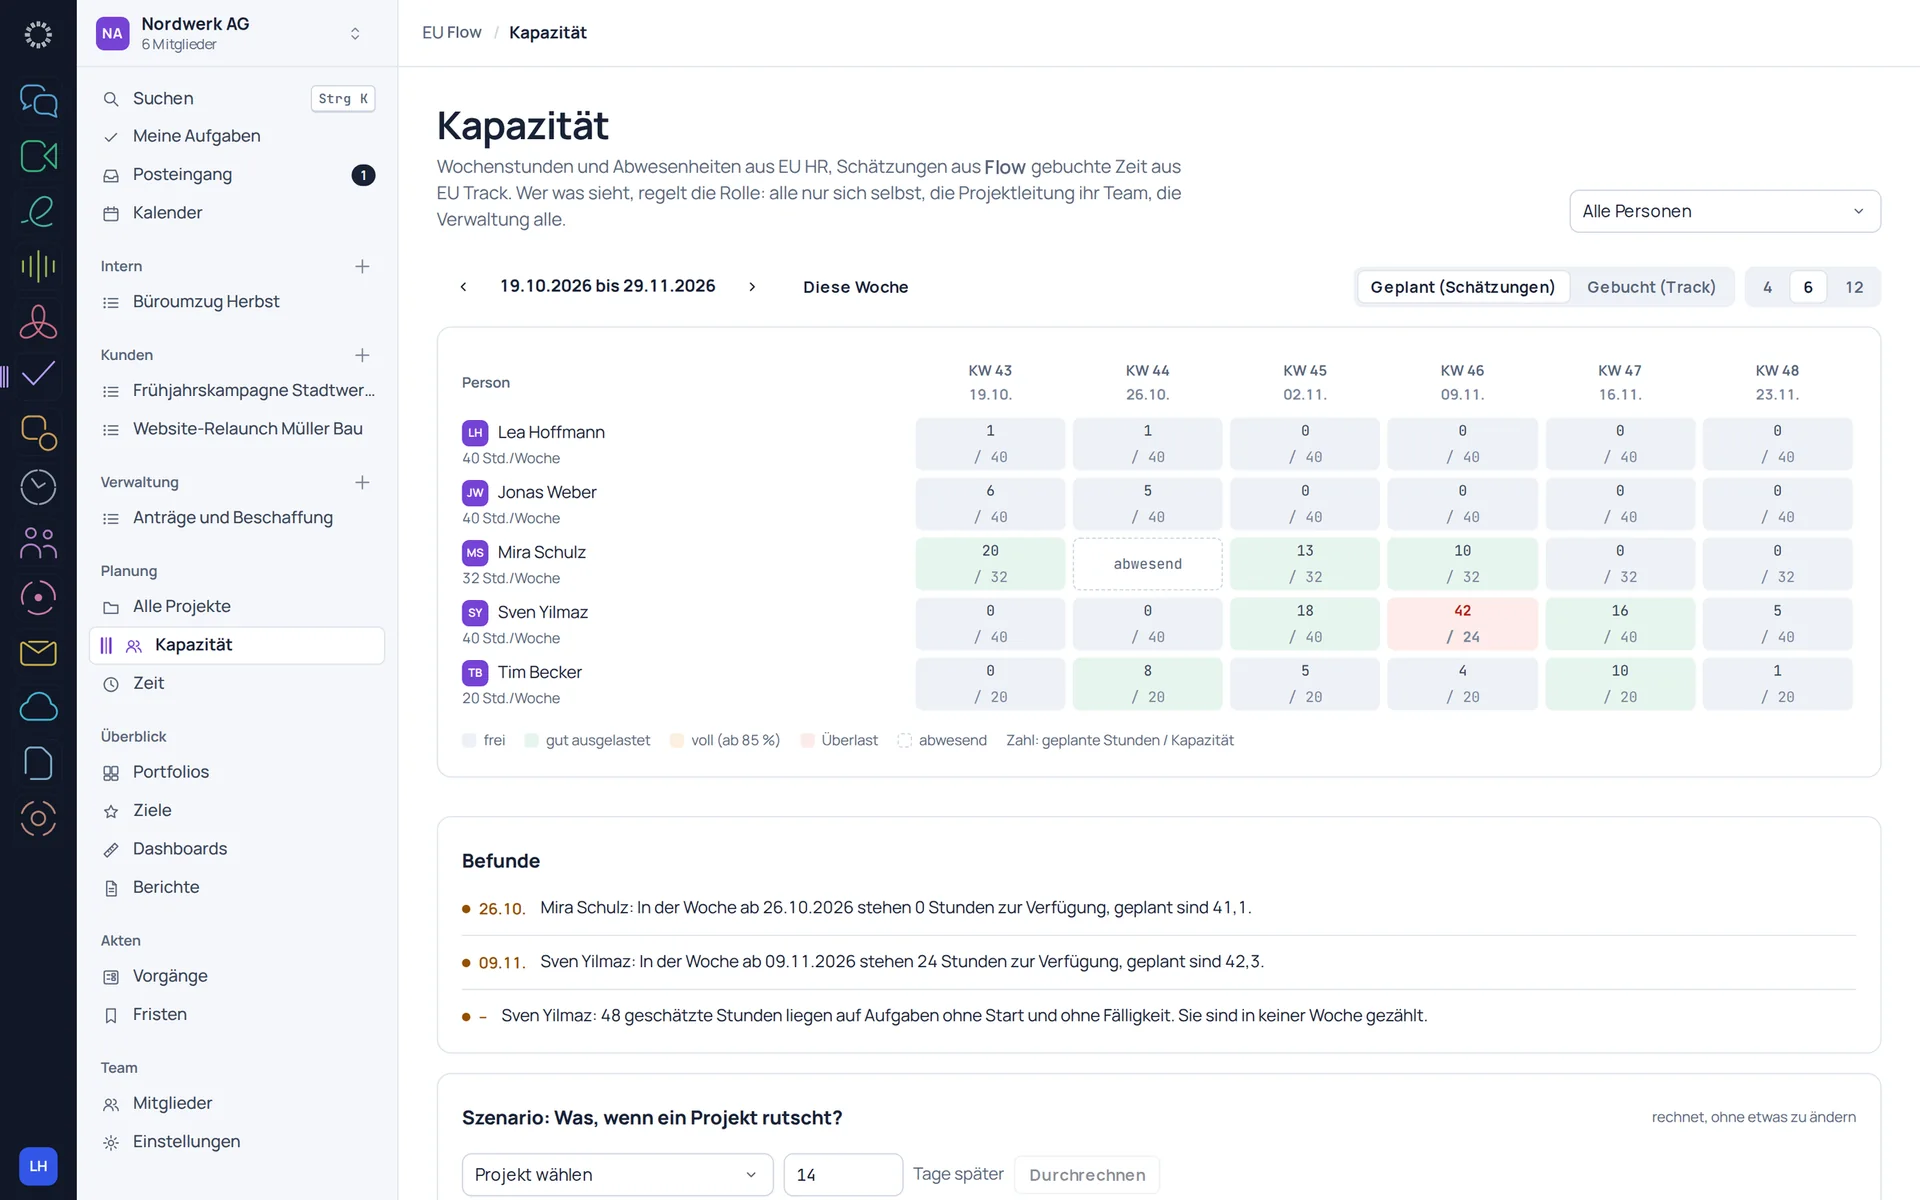Click Mira Schulz's abwesend cell in KW 44
Image resolution: width=1920 pixels, height=1200 pixels.
pos(1147,564)
